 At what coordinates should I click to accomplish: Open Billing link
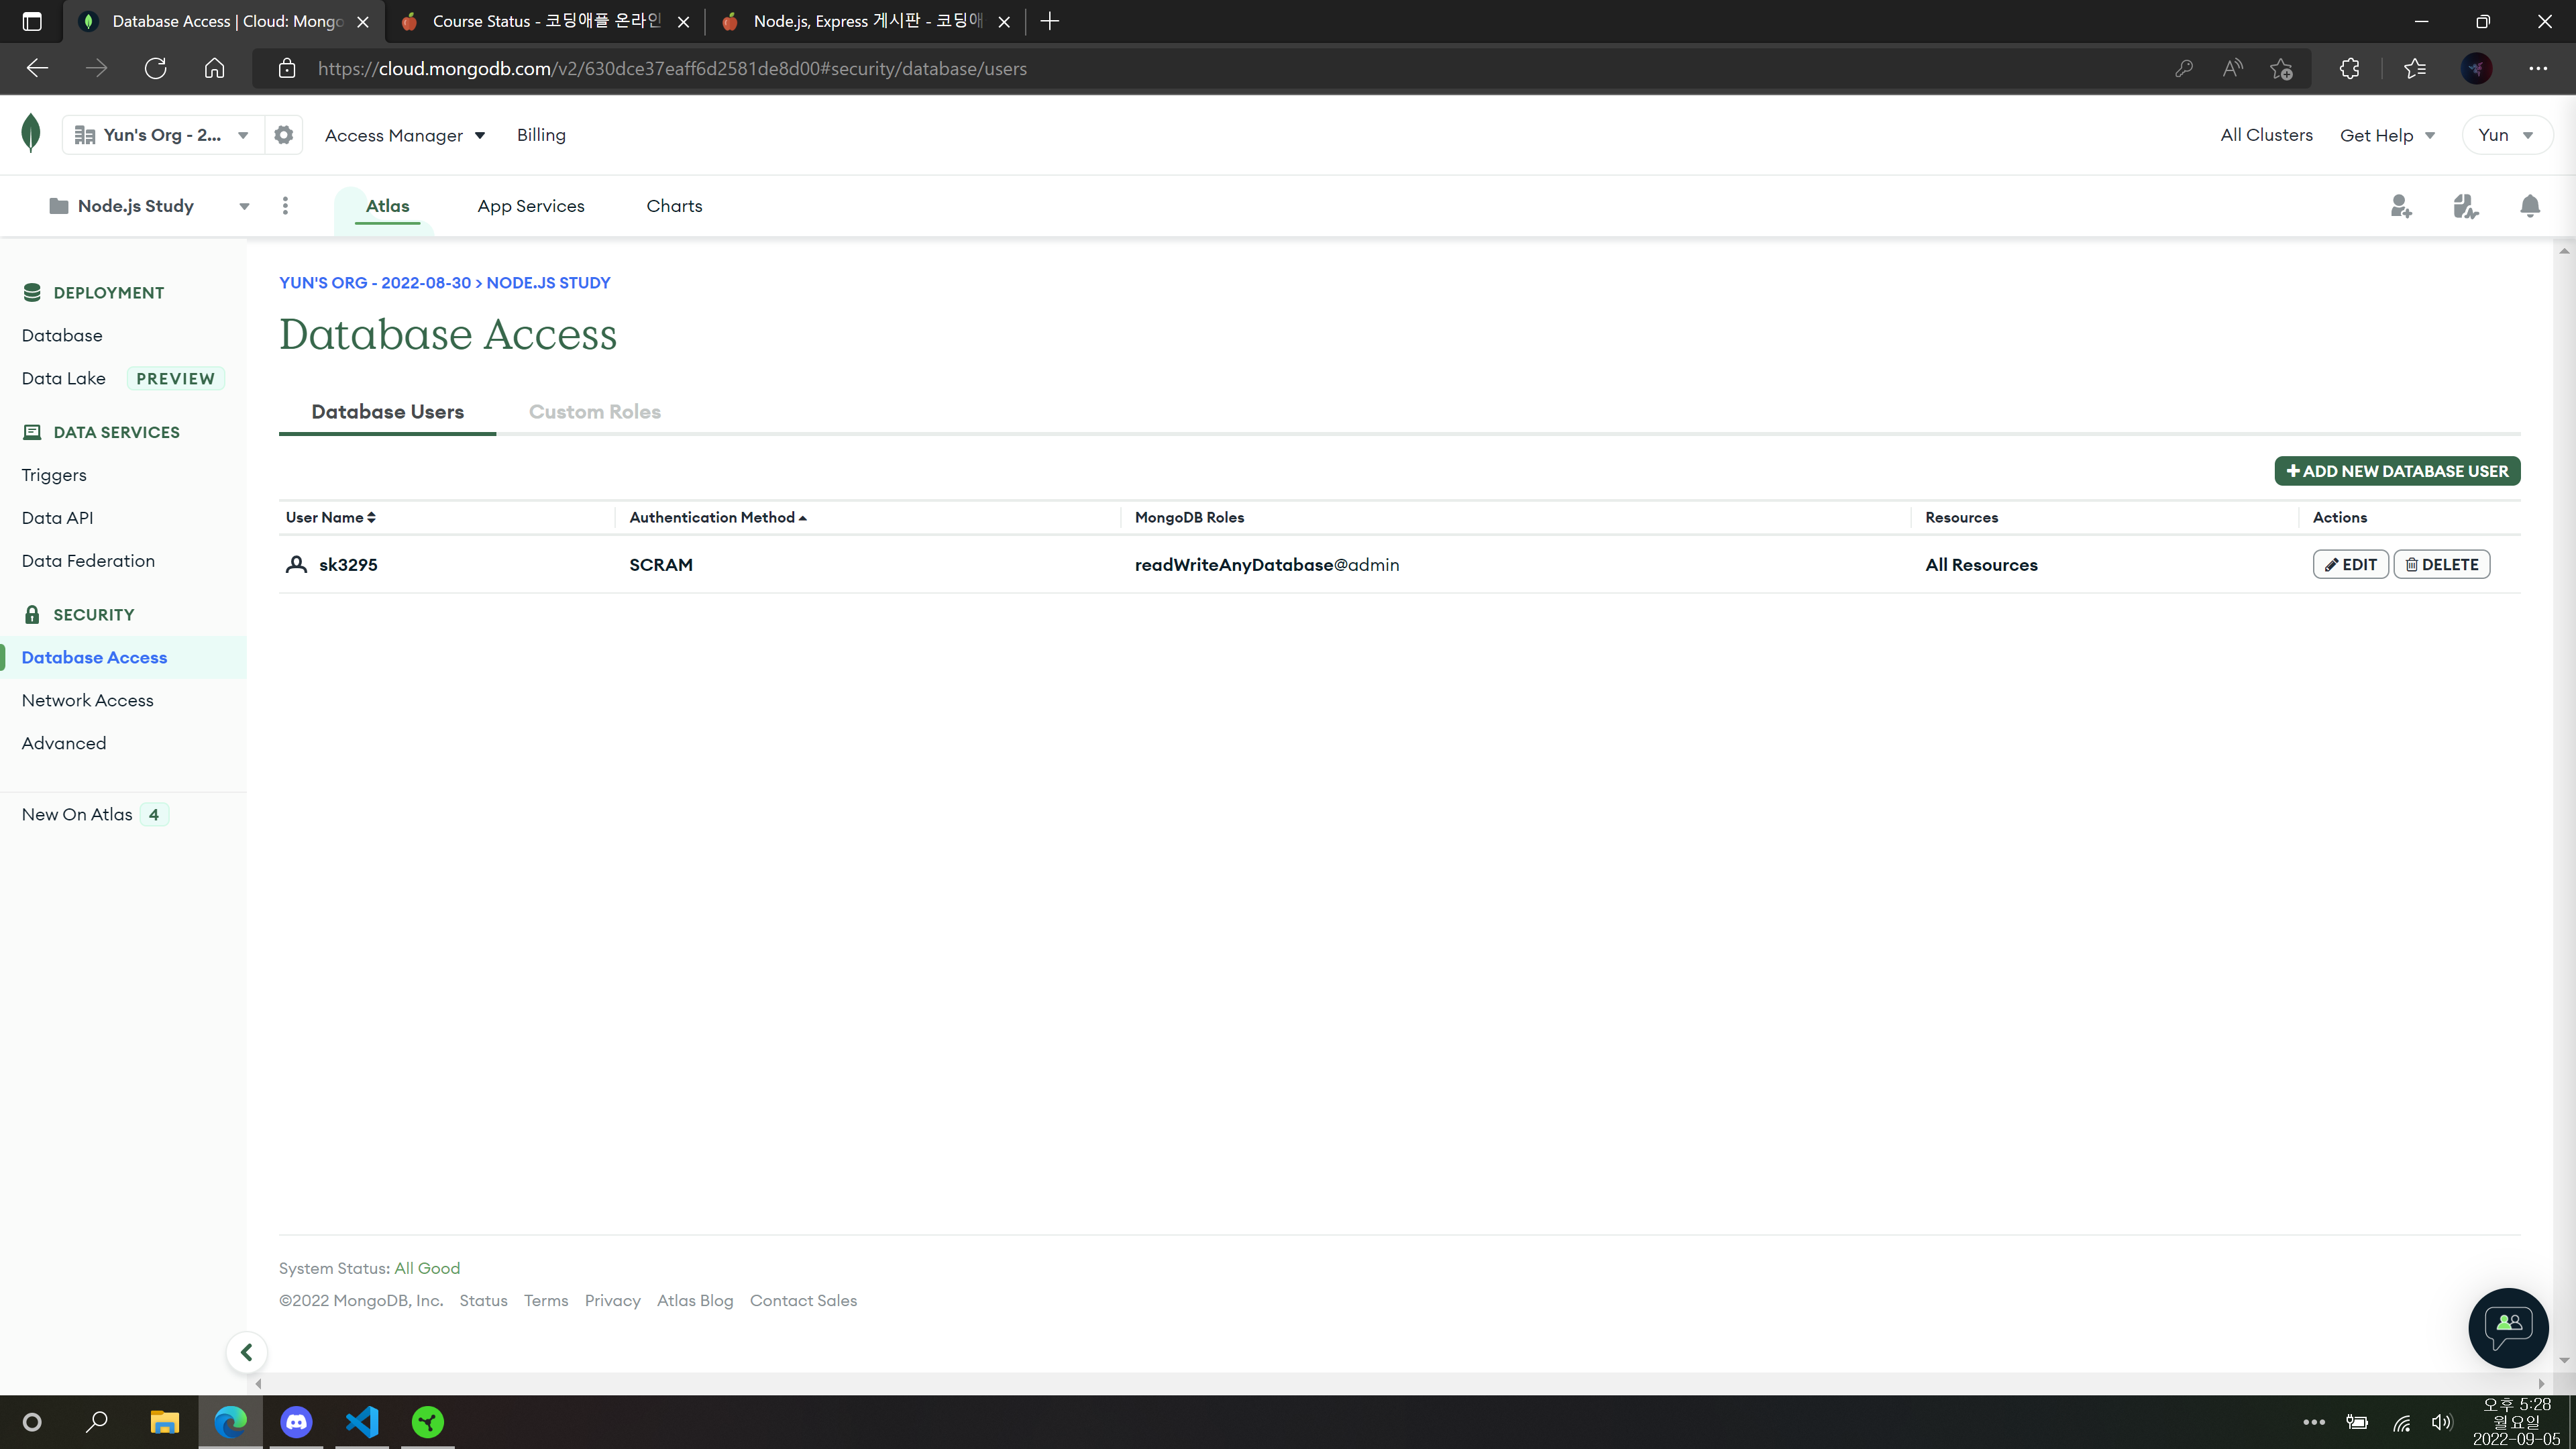541,135
